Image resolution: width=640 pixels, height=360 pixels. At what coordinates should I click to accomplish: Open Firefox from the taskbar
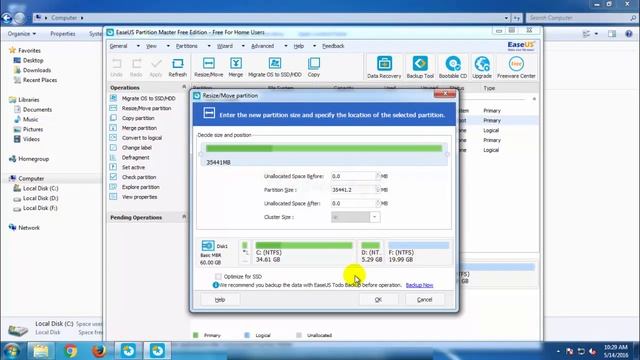click(x=99, y=351)
